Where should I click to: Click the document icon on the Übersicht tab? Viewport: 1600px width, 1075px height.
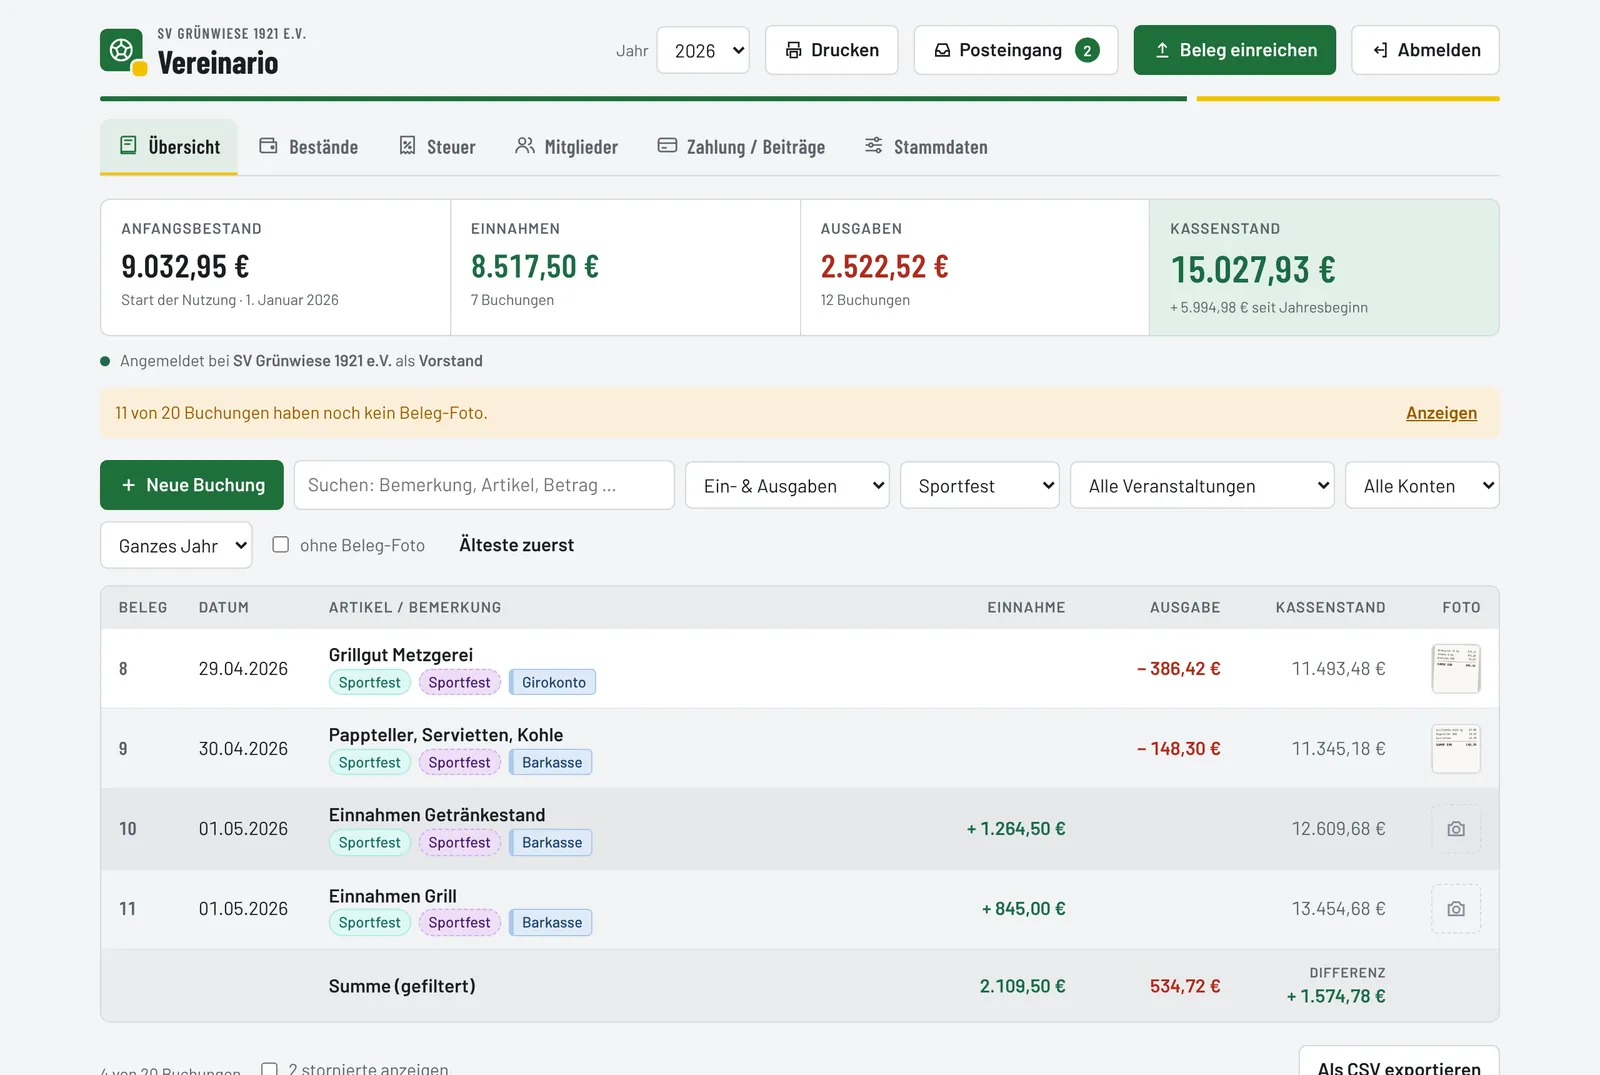pyautogui.click(x=128, y=146)
